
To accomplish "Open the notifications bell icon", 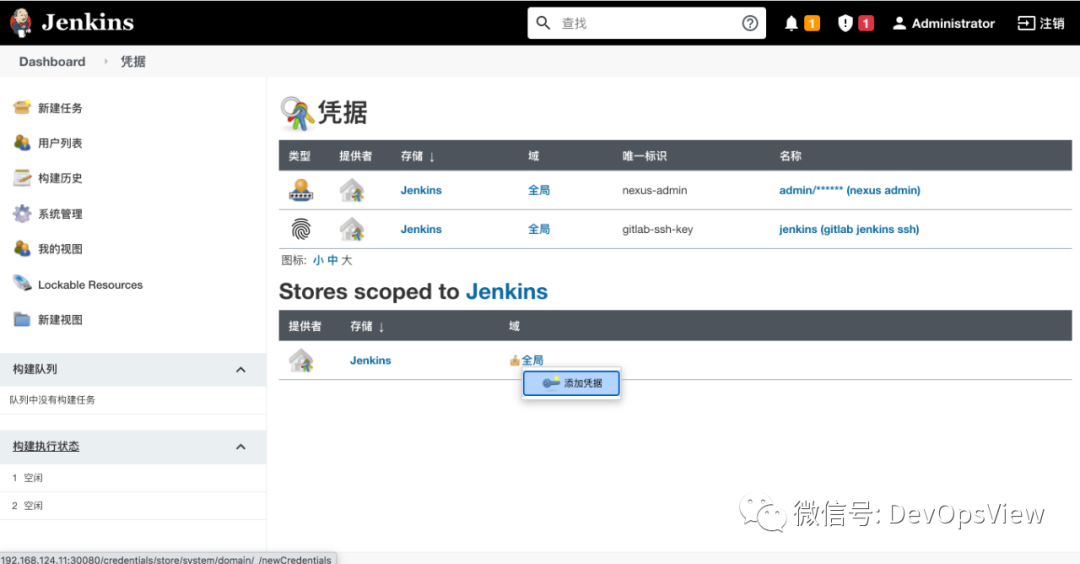I will pyautogui.click(x=791, y=23).
